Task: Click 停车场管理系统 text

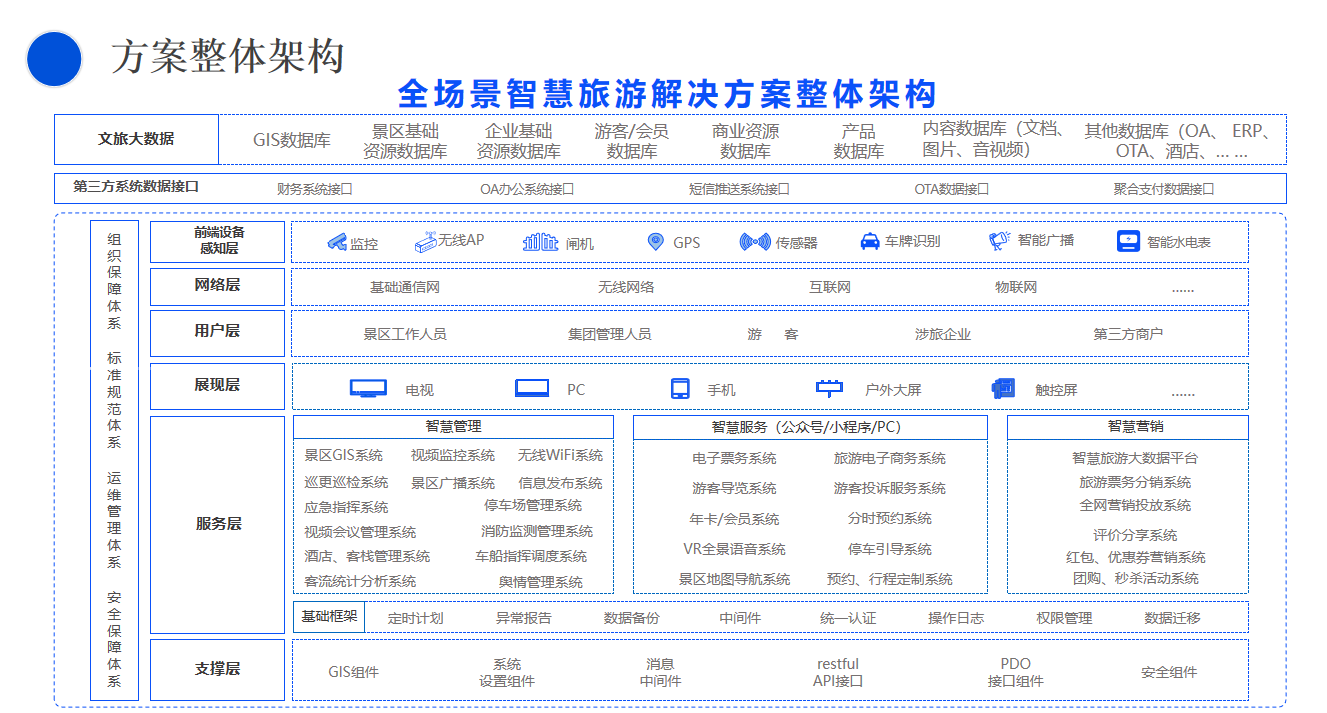Action: [x=533, y=505]
